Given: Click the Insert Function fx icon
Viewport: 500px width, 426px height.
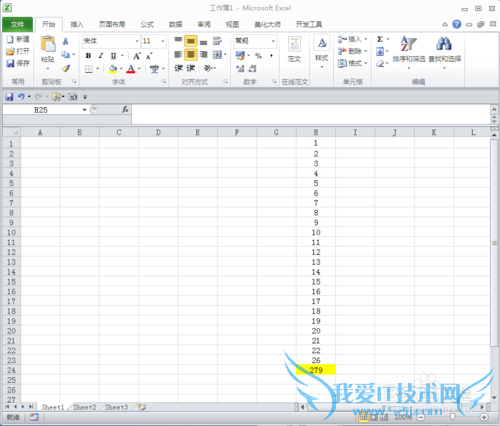Looking at the screenshot, I should 125,109.
